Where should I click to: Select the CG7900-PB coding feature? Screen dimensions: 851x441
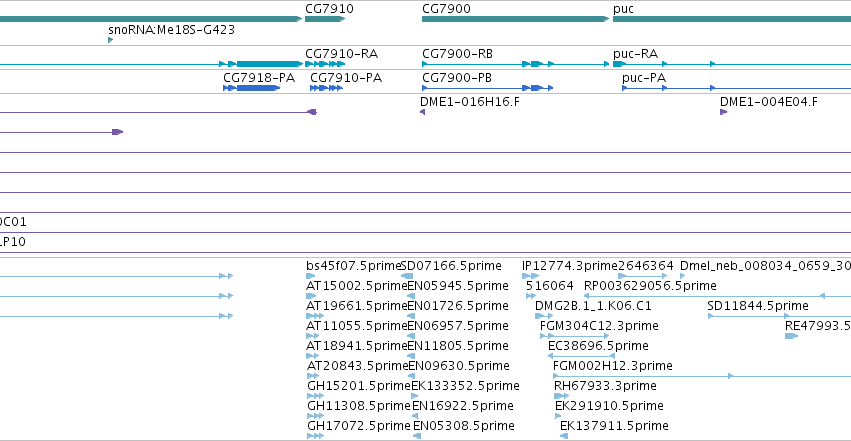pos(487,88)
